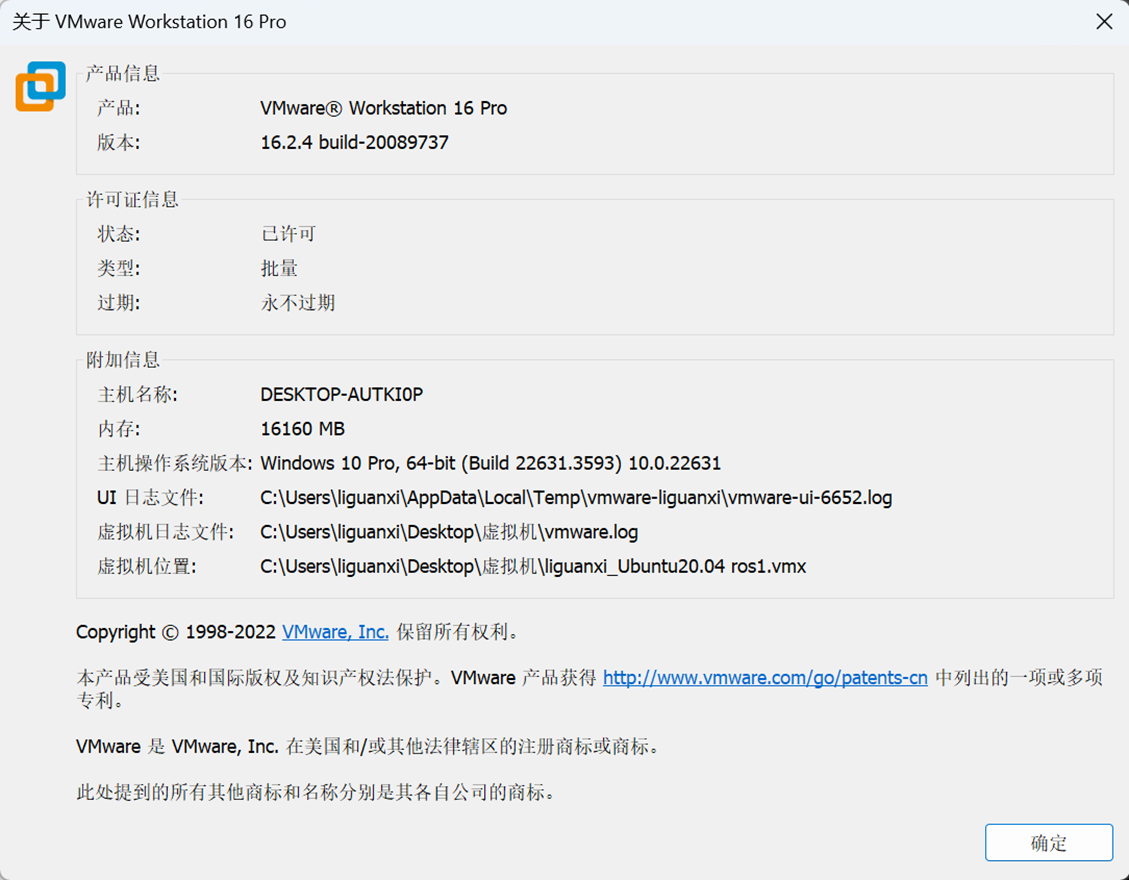Click the 此处提到的所有其他商标 trademark notice line
Viewport: 1129px width, 880px height.
coord(317,792)
